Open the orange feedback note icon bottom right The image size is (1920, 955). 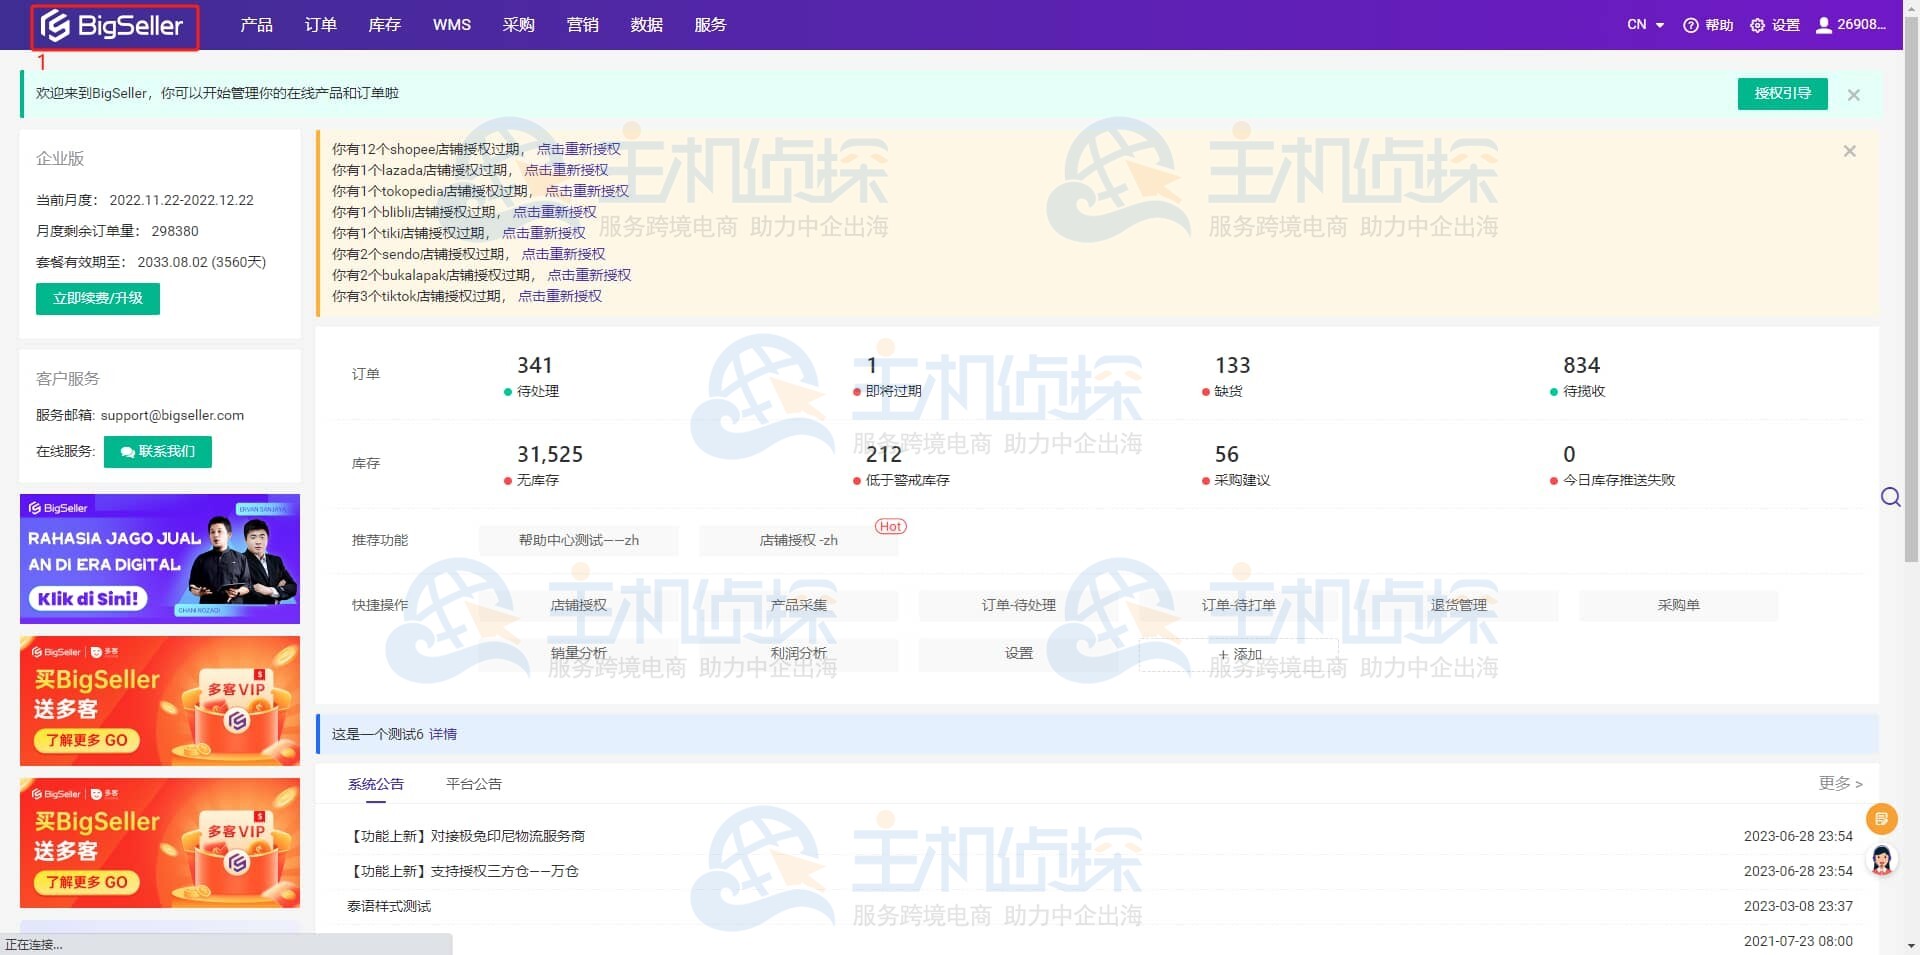tap(1882, 818)
